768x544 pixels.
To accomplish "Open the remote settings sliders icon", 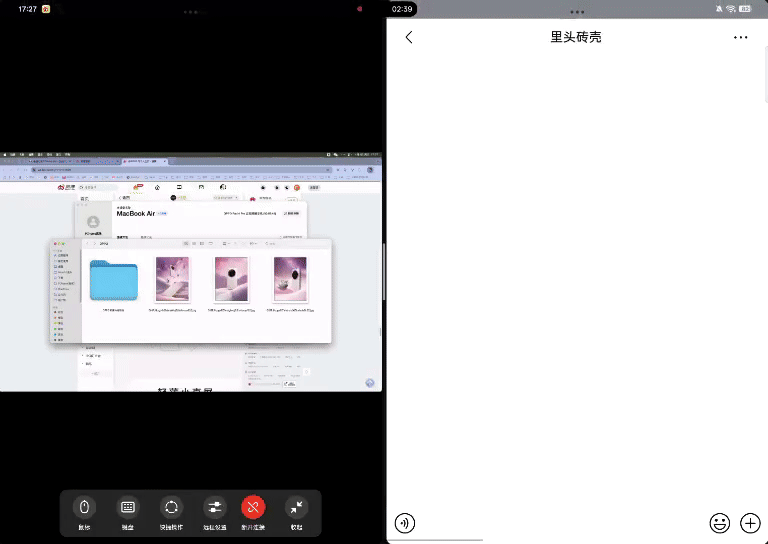I will click(215, 507).
